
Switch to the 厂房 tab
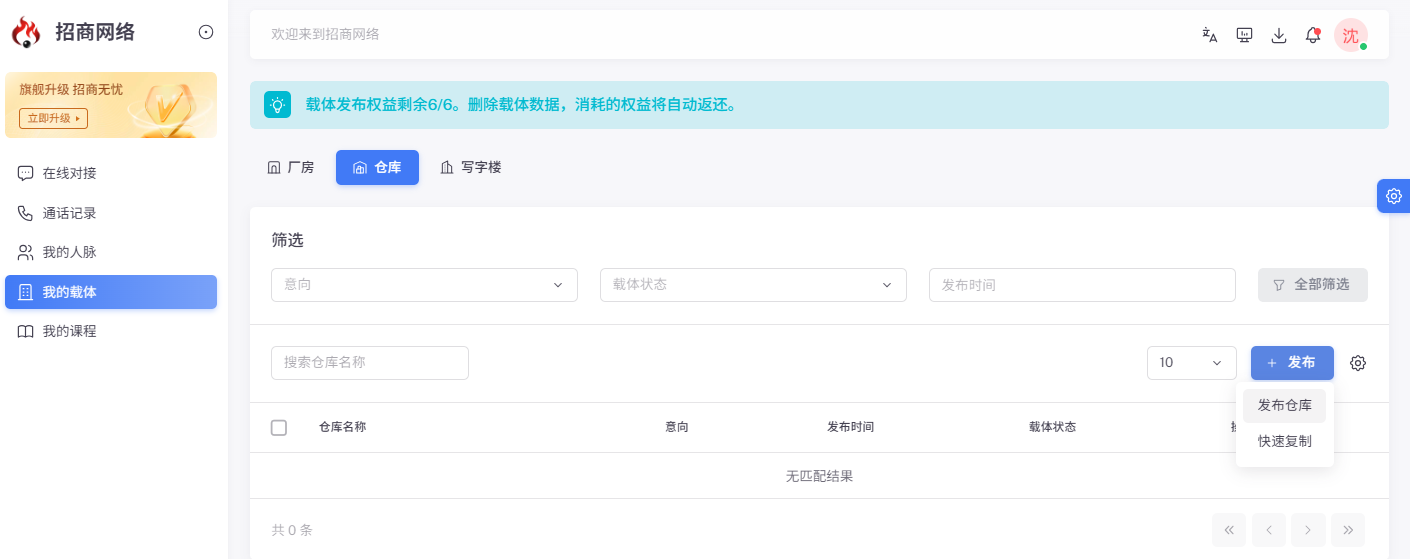tap(290, 168)
